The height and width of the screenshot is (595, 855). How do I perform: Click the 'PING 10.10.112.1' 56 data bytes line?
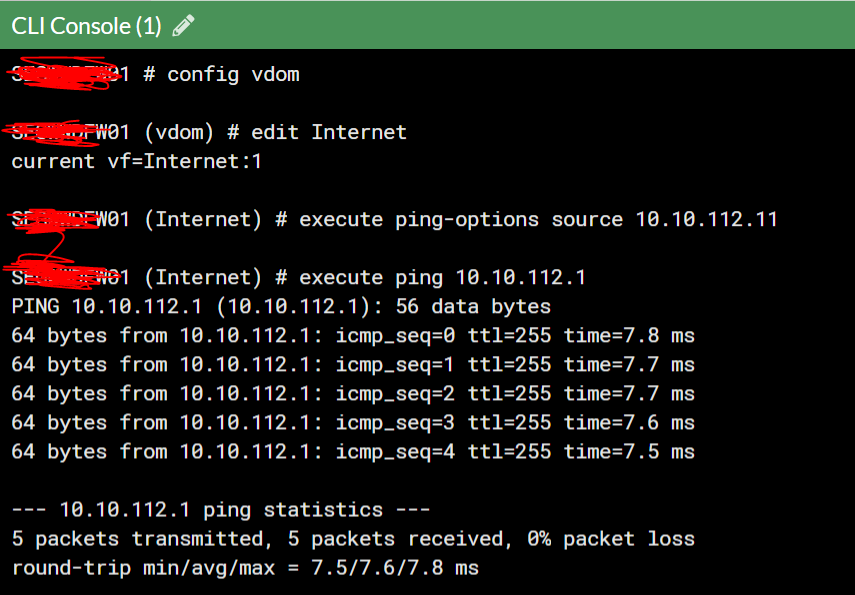click(x=281, y=306)
